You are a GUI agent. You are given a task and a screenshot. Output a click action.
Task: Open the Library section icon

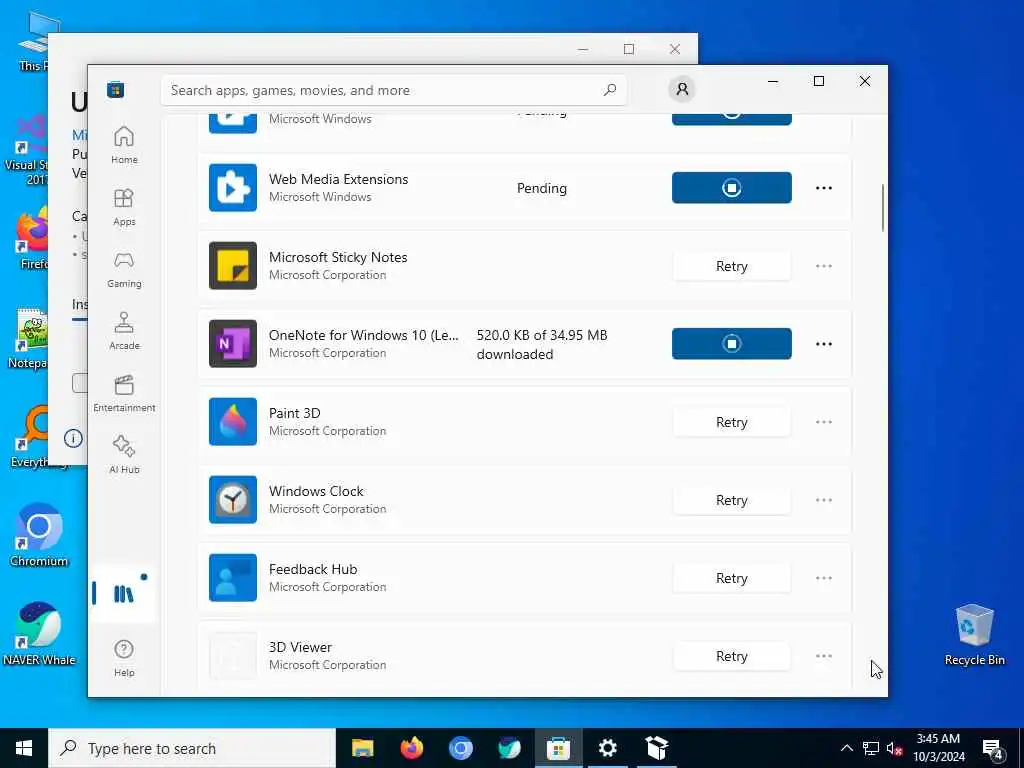[123, 594]
